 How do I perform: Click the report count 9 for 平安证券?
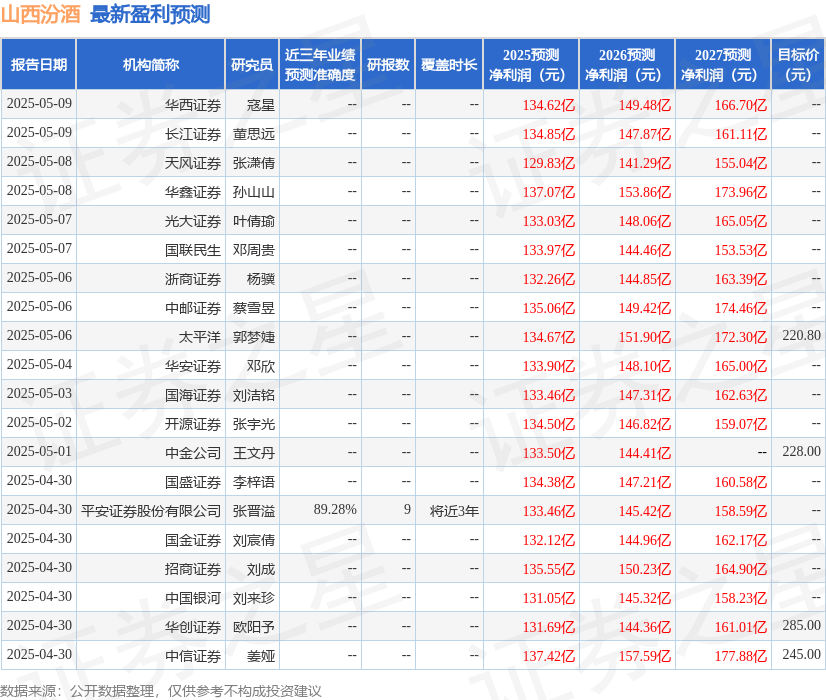406,510
